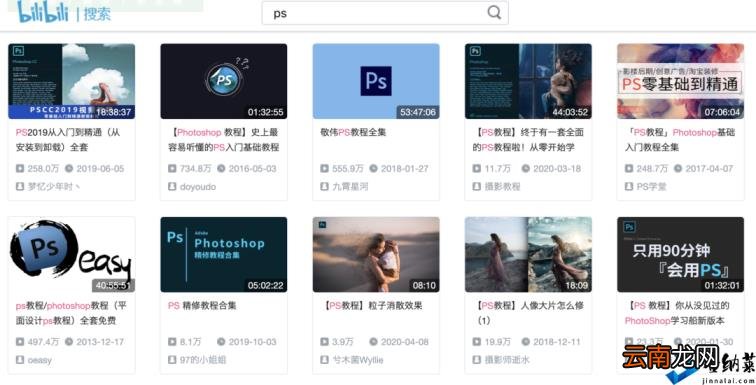Open 只用90分钟会用PS thumbnail
This screenshot has height=385, width=756.
click(680, 254)
